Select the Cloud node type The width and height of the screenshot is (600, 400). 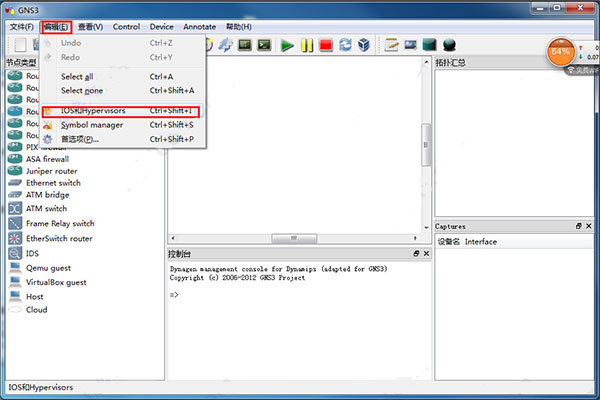pyautogui.click(x=36, y=310)
